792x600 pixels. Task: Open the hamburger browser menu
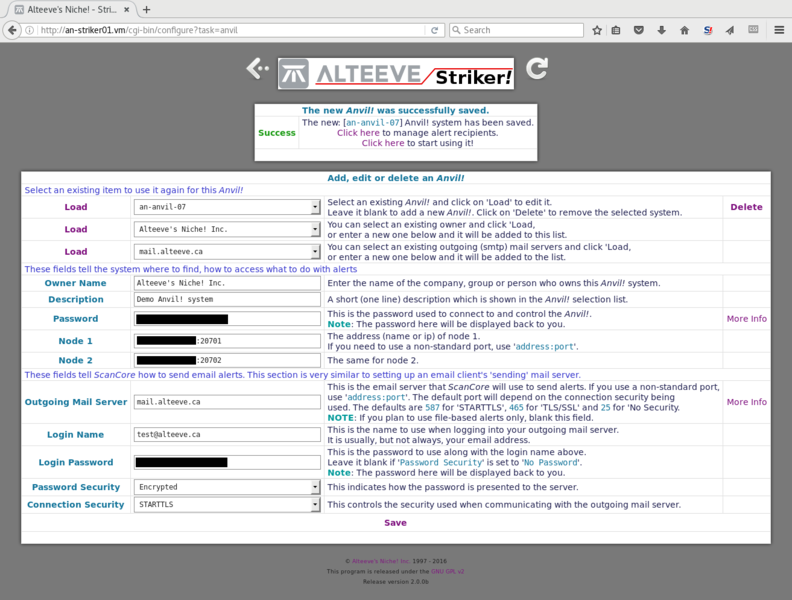[x=779, y=30]
